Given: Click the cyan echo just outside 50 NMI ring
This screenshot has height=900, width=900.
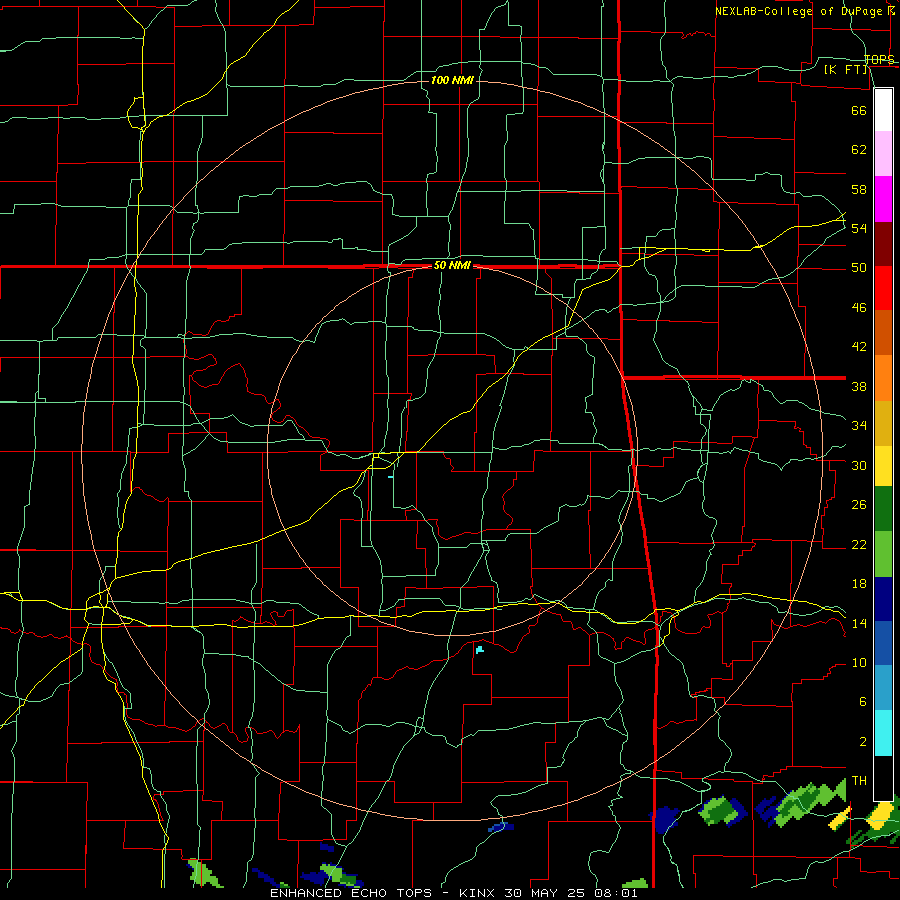Looking at the screenshot, I should [479, 650].
